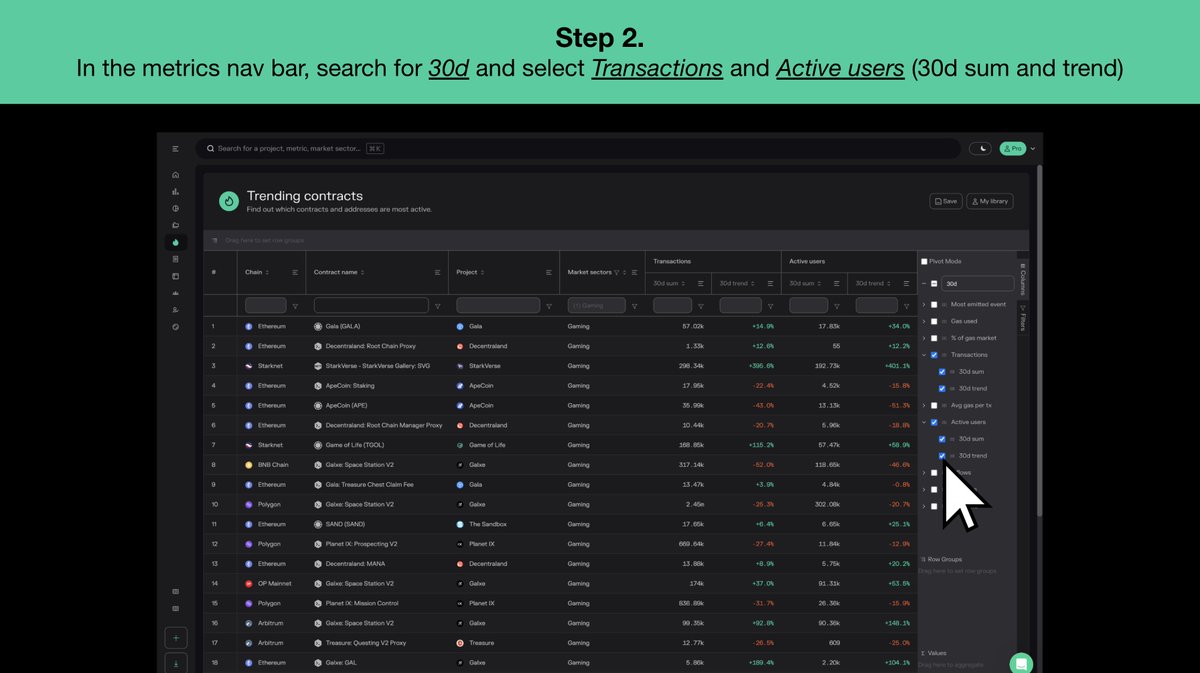1200x673 pixels.
Task: Click the magnifier icon in the search bar
Action: click(x=210, y=148)
